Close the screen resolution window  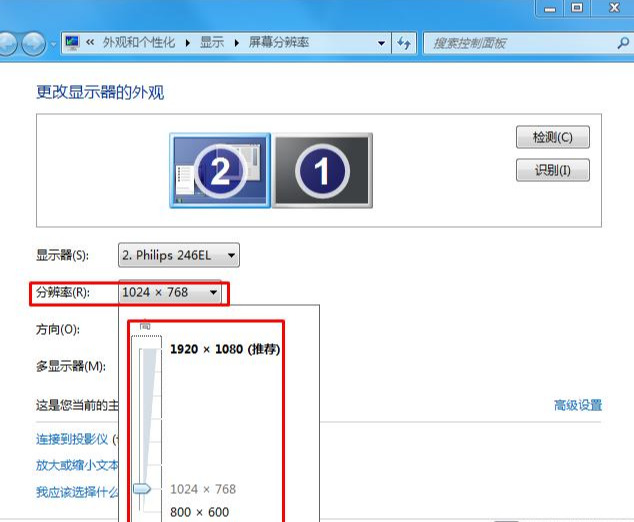click(x=614, y=8)
